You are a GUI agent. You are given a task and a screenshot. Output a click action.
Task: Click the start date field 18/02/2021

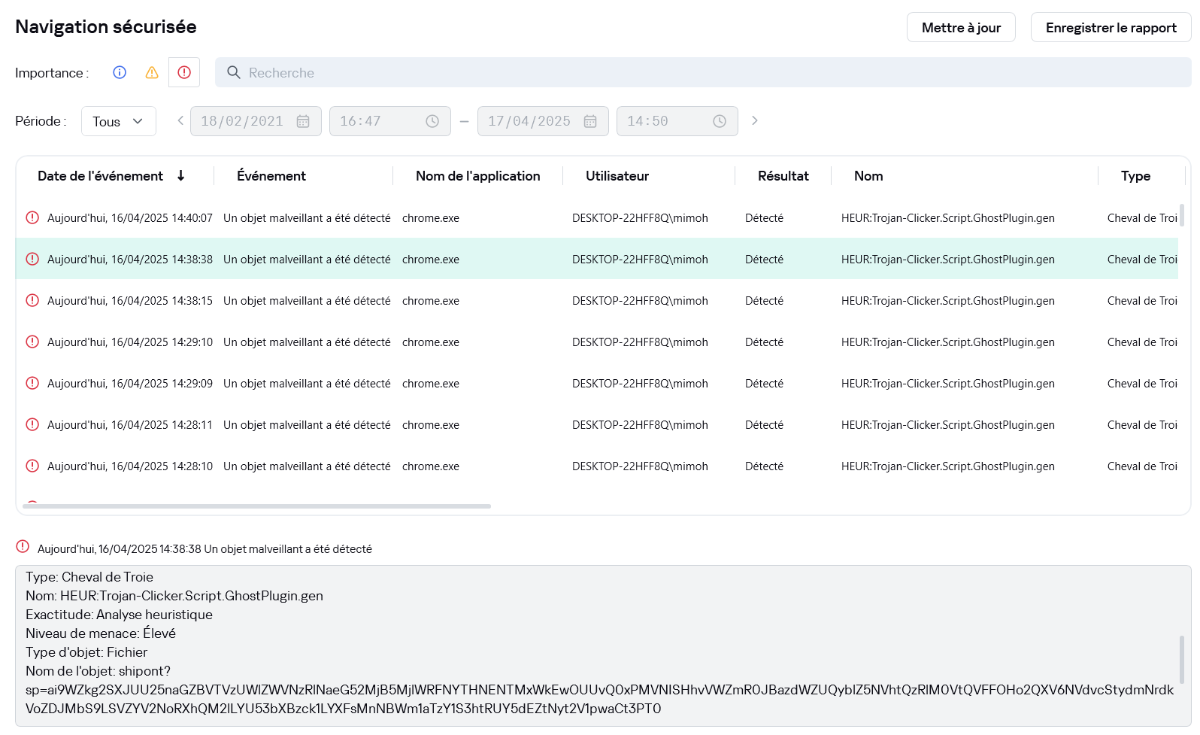click(x=256, y=121)
